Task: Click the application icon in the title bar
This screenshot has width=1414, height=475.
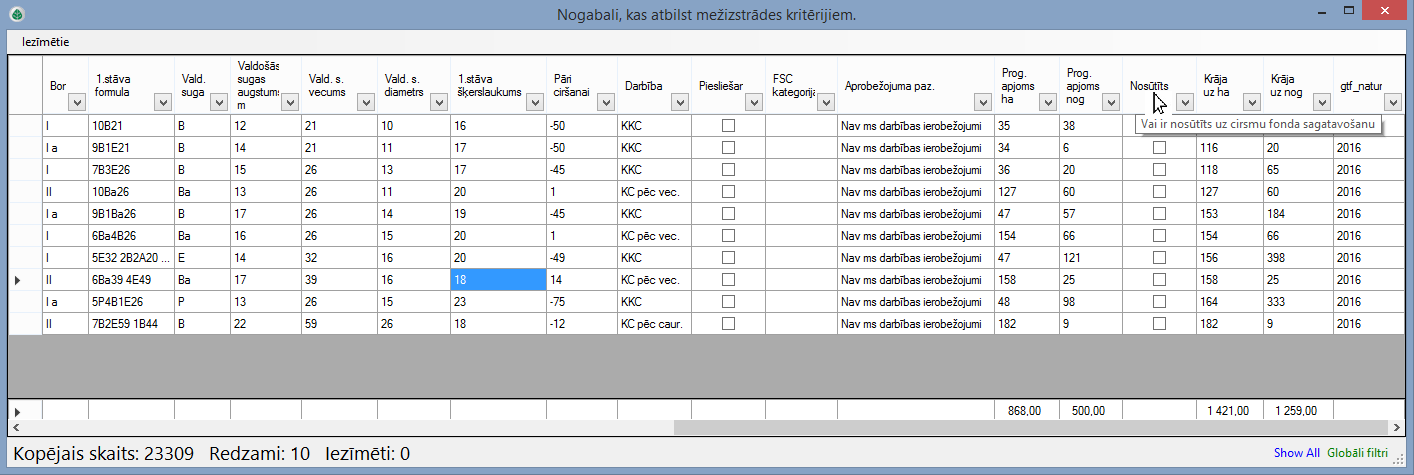Action: point(16,13)
